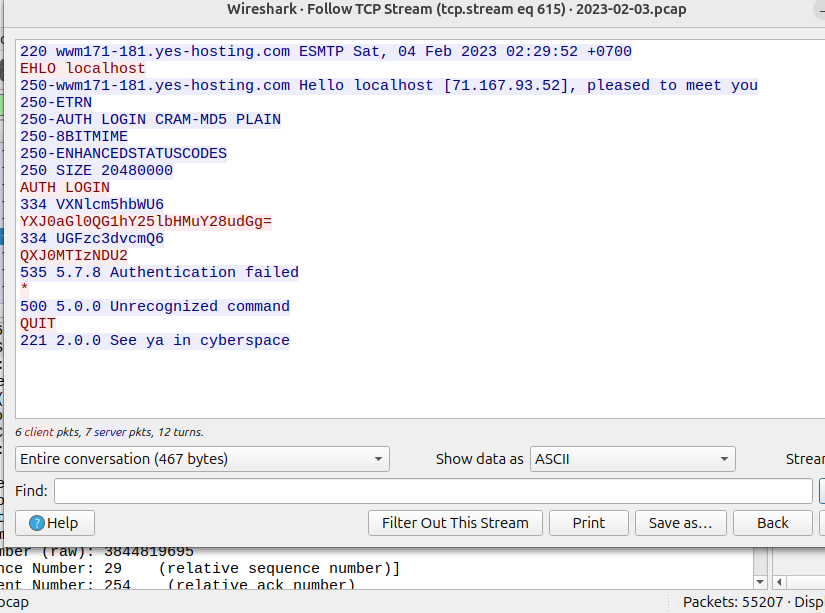Focus the Find text field
The height and width of the screenshot is (613, 825).
(x=433, y=491)
